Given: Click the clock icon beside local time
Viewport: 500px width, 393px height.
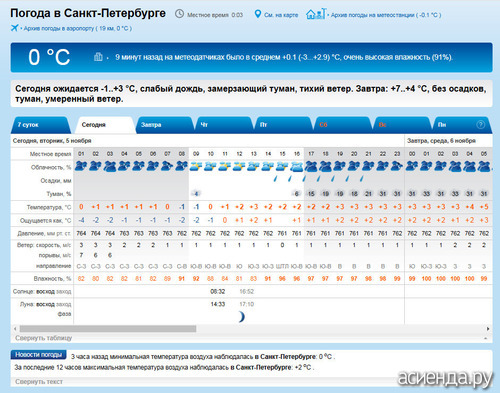Looking at the screenshot, I should pyautogui.click(x=179, y=14).
